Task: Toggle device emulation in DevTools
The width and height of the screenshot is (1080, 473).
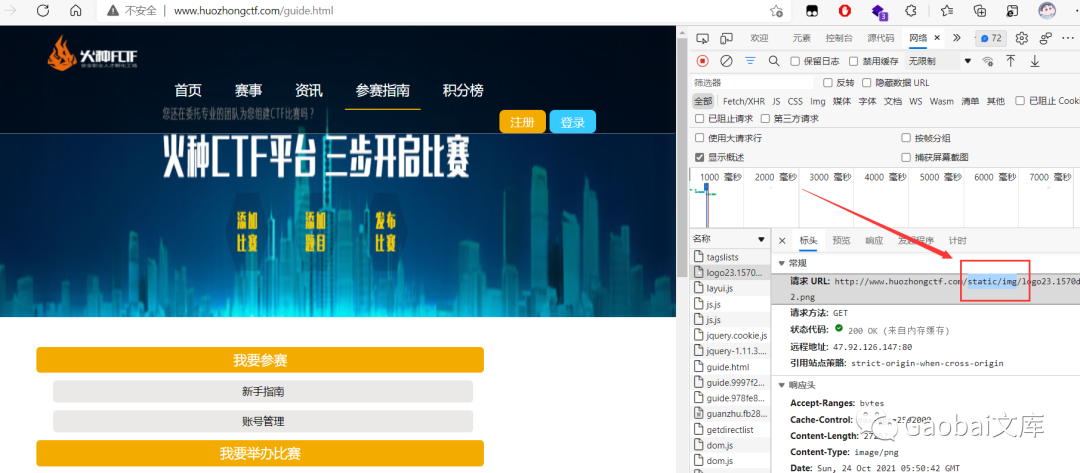Action: [726, 38]
